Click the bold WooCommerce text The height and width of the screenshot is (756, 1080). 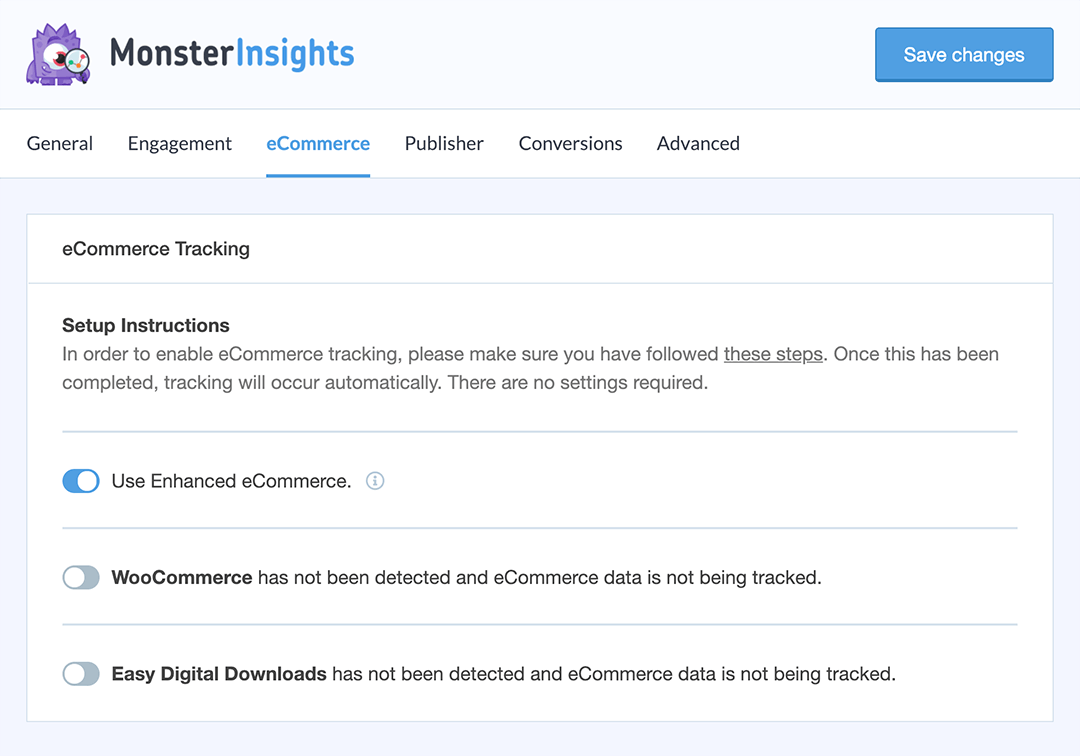click(x=182, y=577)
